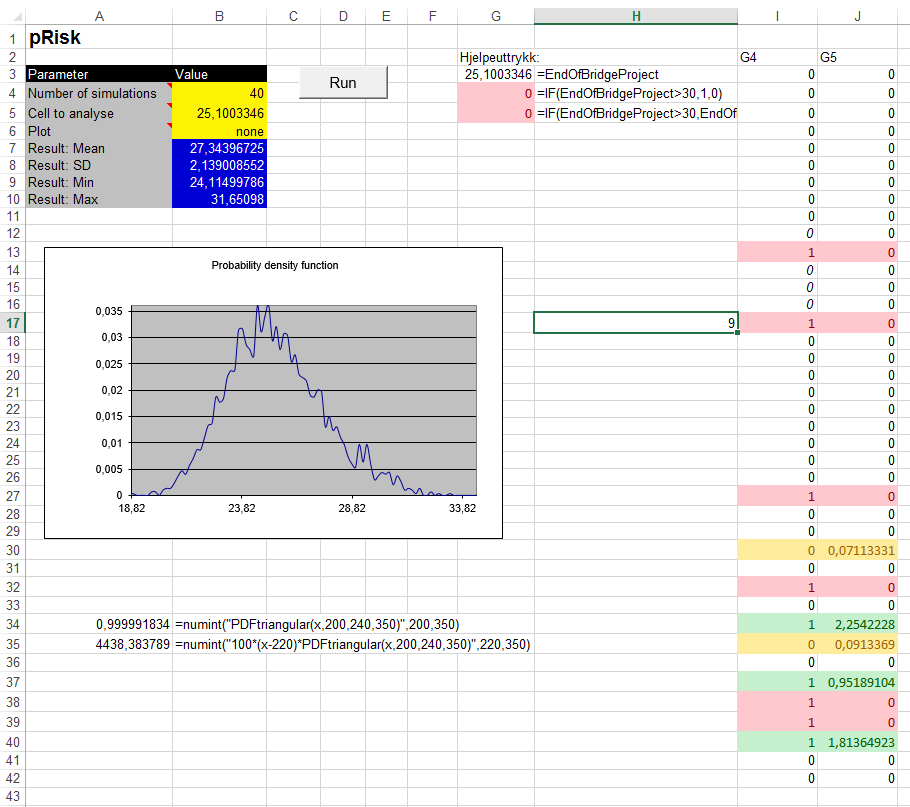Select row 1 header
Viewport: 910px width, 807px height.
[x=13, y=39]
